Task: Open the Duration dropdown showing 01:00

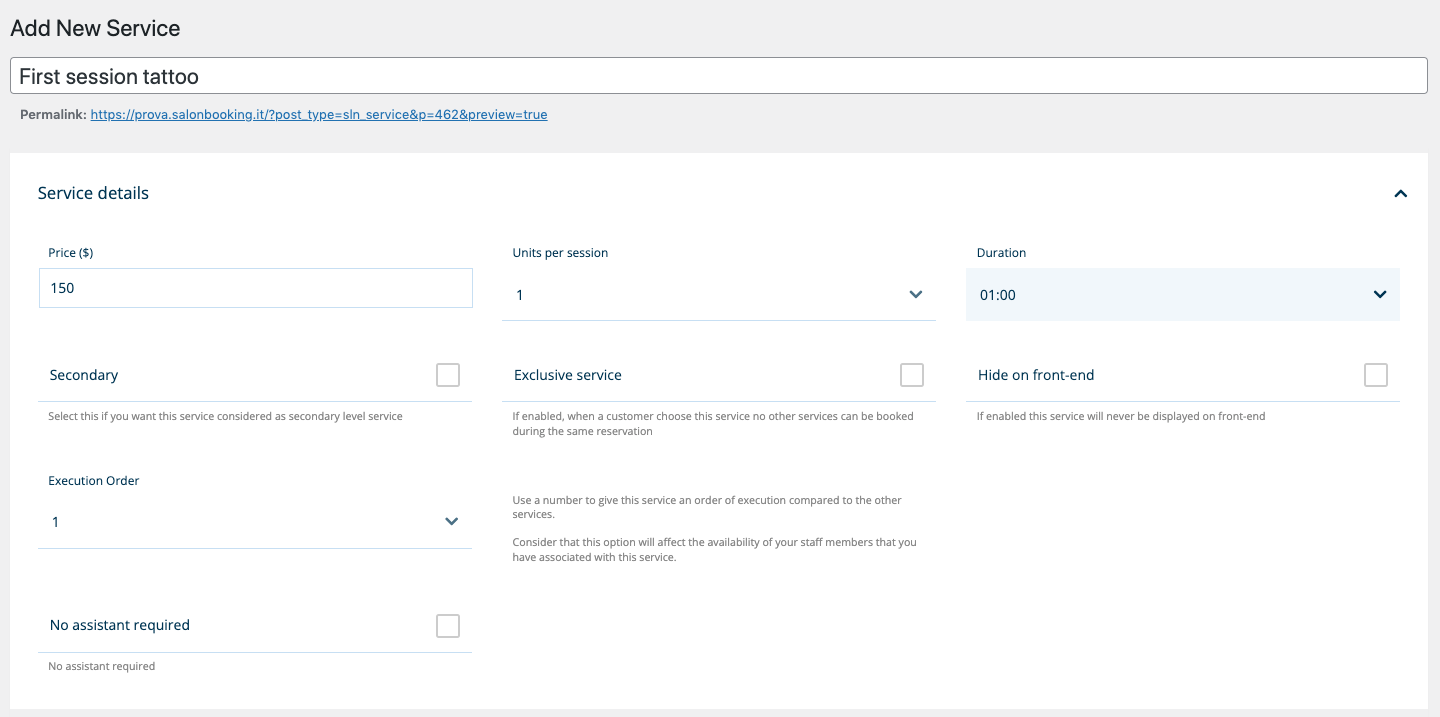Action: click(x=1160, y=295)
